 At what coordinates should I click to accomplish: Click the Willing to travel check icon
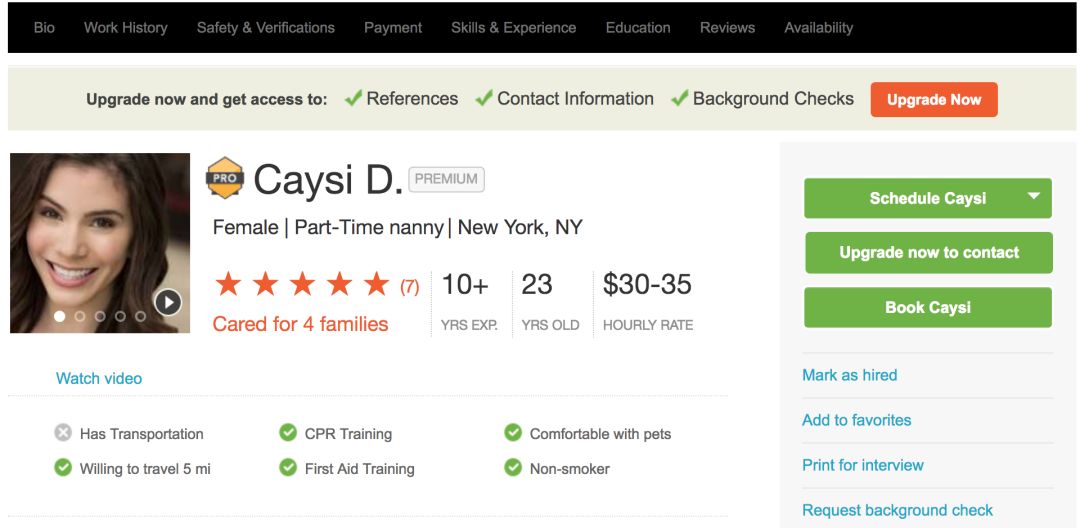(63, 467)
